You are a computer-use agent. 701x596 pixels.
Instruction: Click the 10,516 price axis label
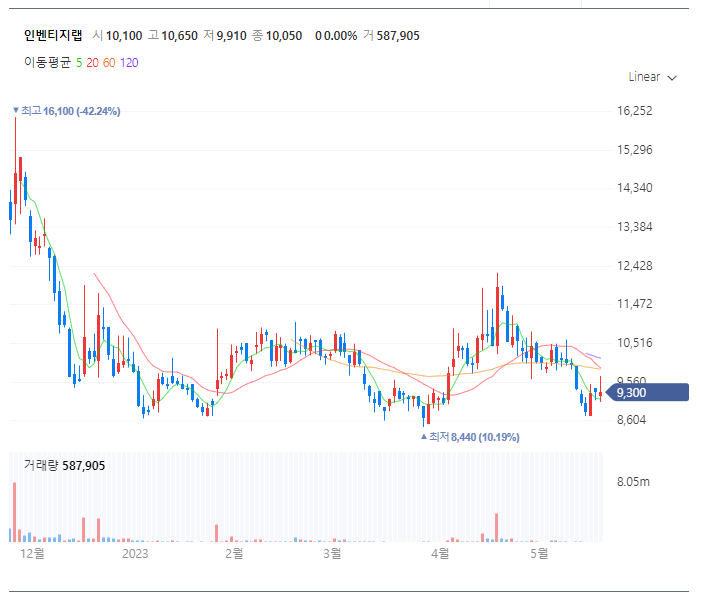pyautogui.click(x=635, y=343)
